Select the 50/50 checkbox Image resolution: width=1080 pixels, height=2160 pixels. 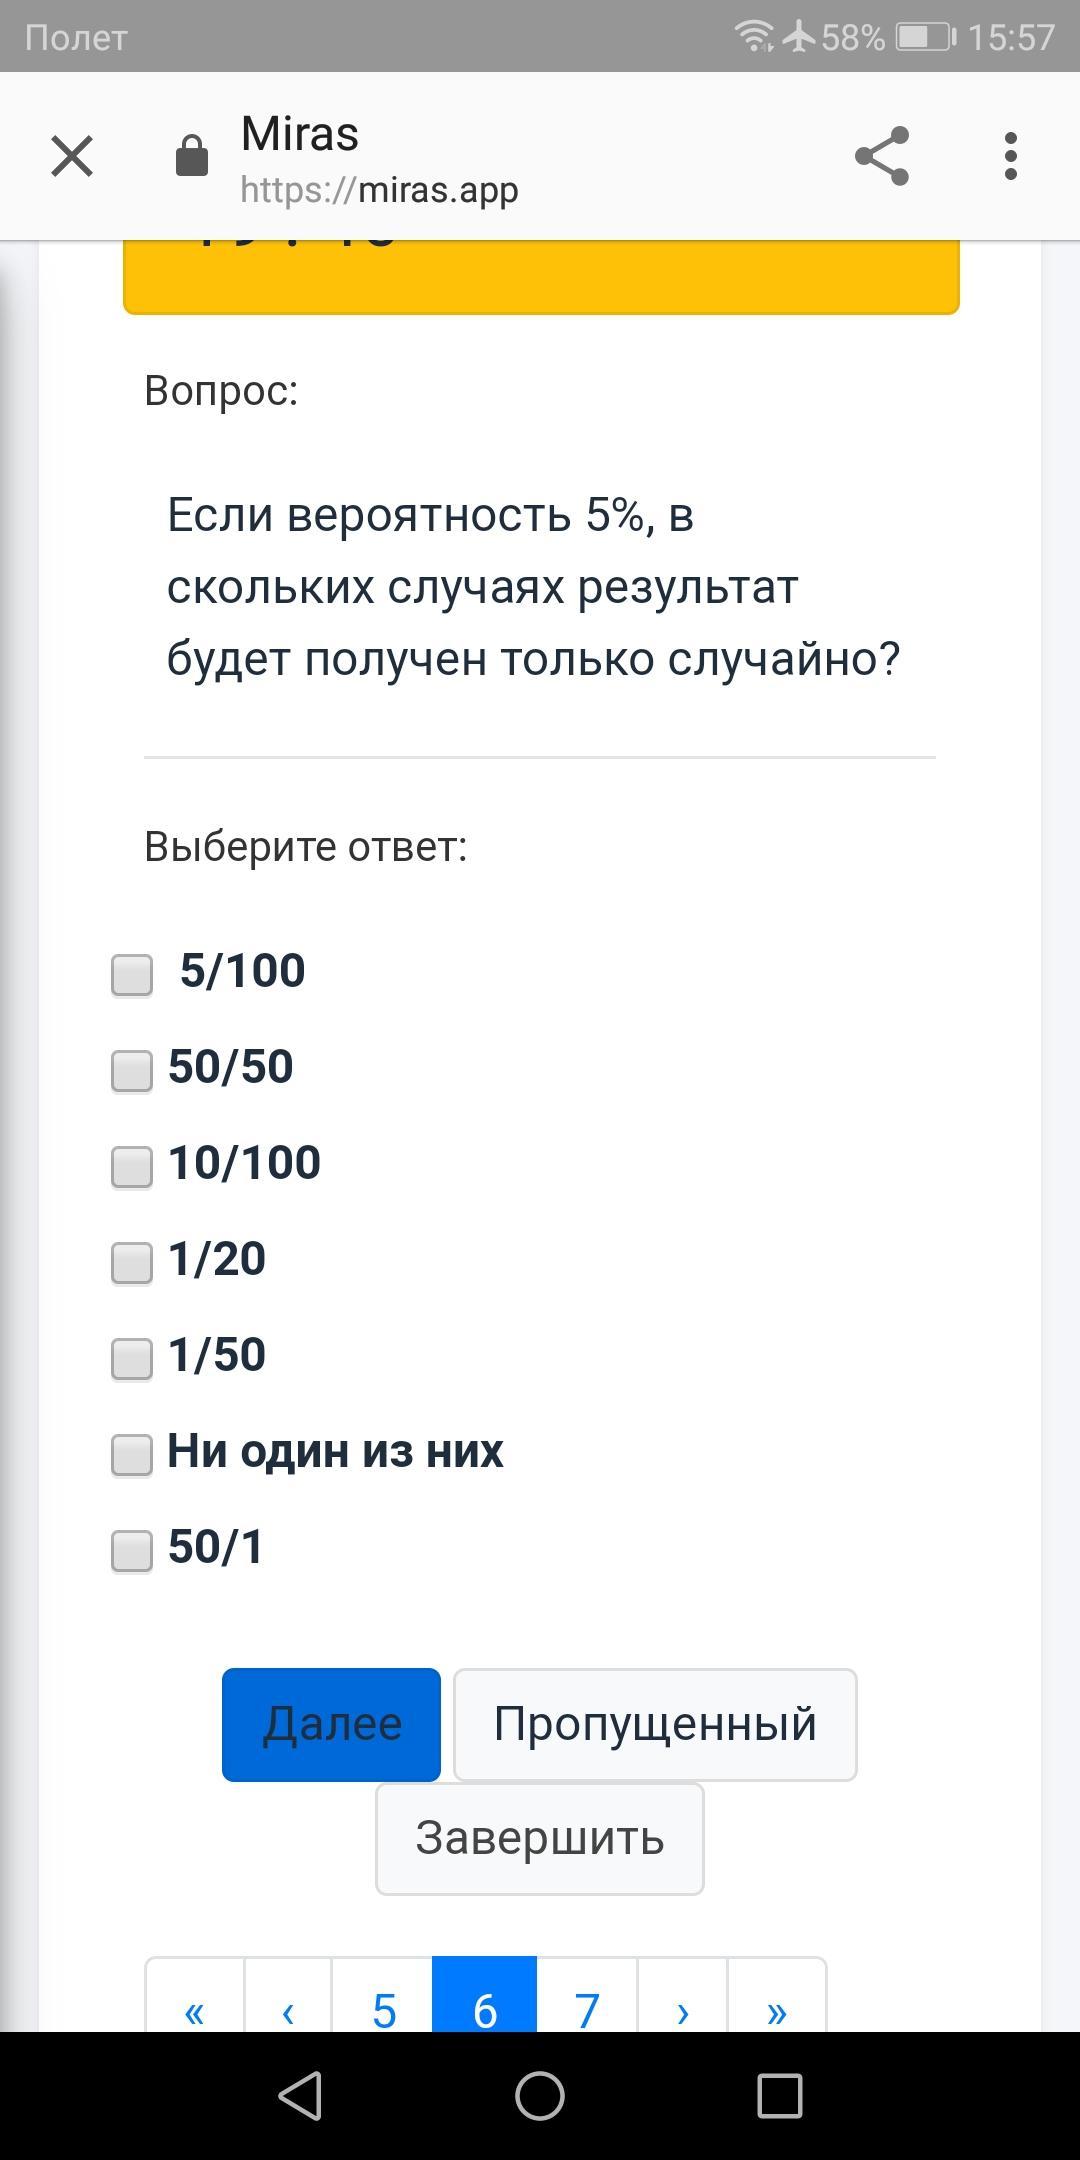(132, 1070)
